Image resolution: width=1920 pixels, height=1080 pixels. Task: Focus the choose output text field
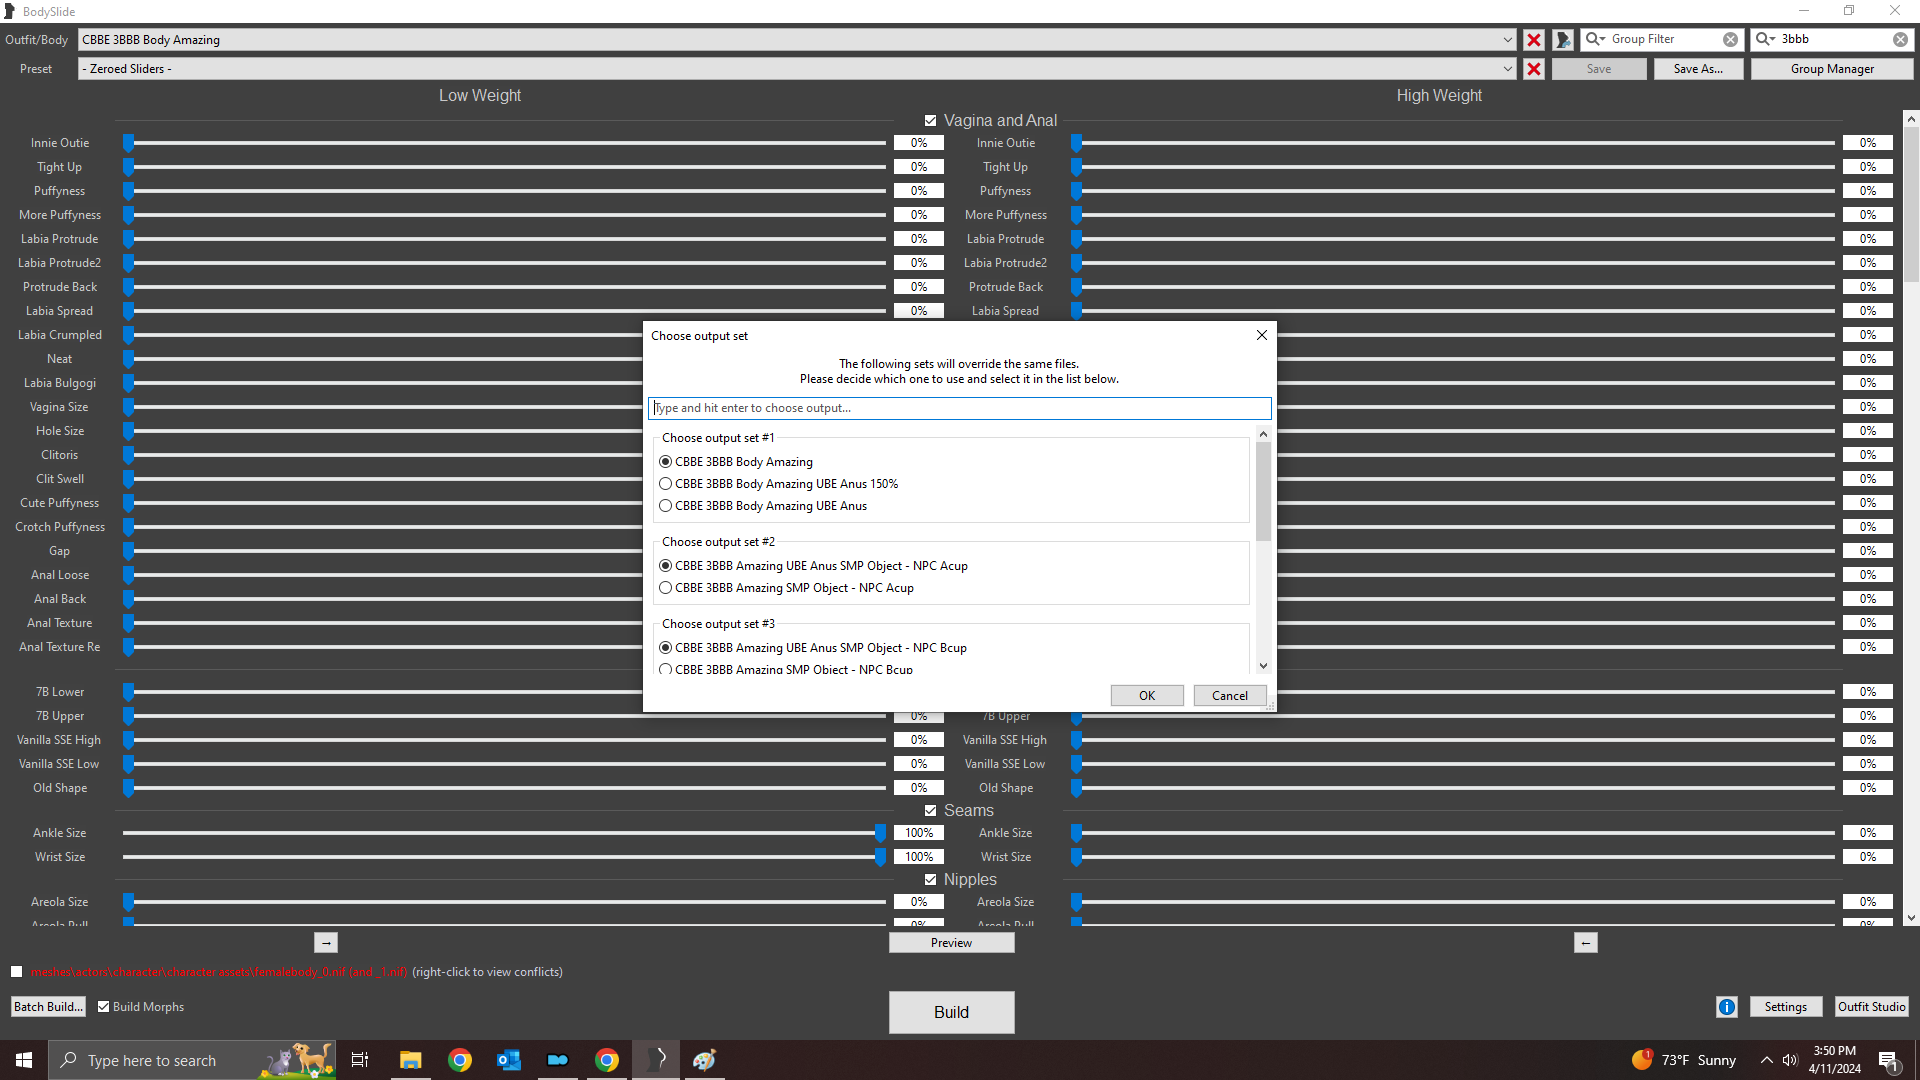(960, 408)
